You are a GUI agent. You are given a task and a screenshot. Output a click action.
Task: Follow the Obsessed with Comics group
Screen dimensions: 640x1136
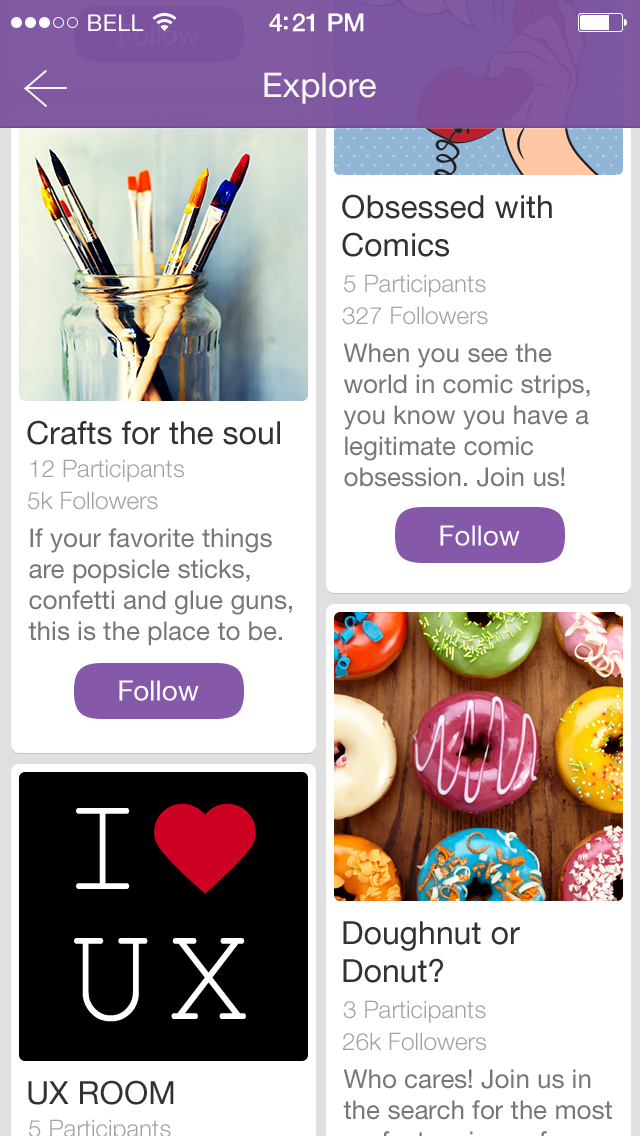click(479, 536)
